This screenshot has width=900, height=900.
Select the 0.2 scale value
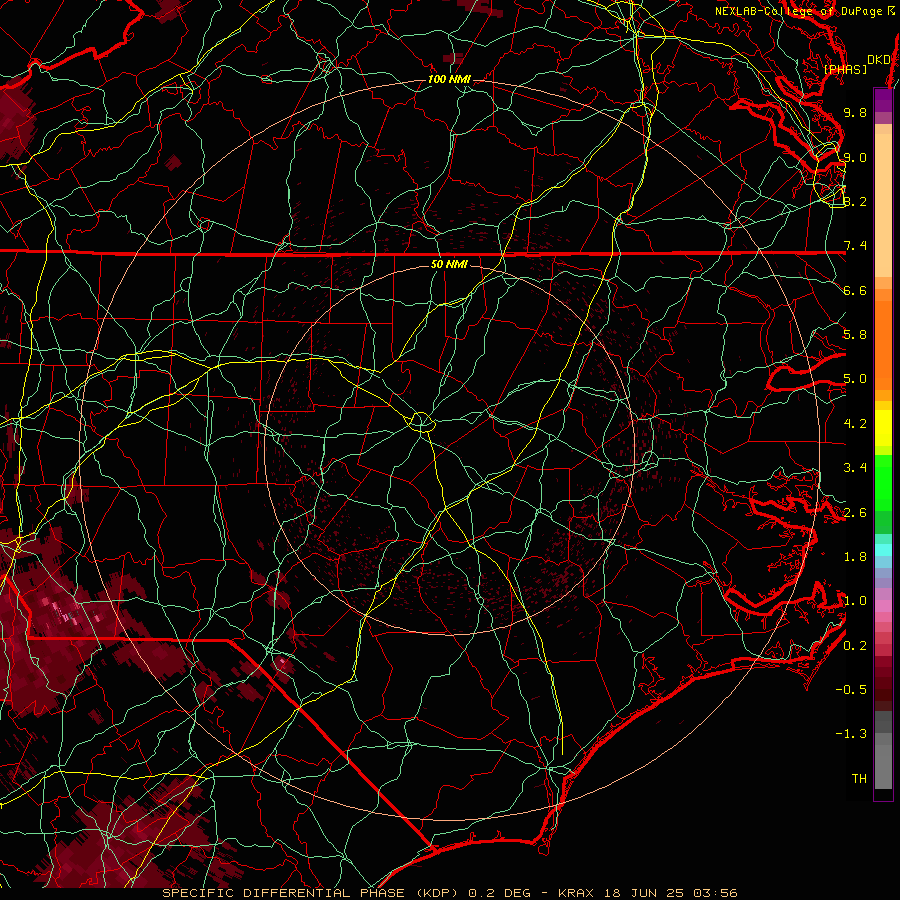(x=855, y=646)
